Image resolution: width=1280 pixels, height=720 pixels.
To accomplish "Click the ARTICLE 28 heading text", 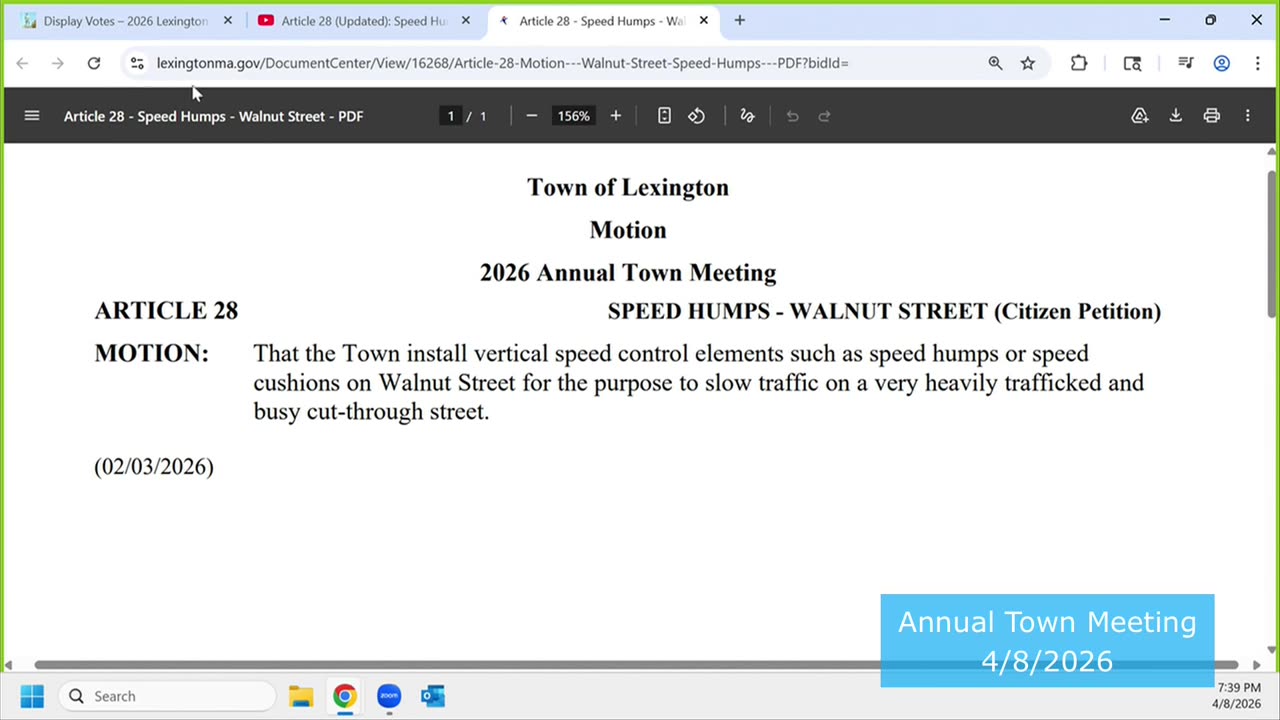I will 166,311.
